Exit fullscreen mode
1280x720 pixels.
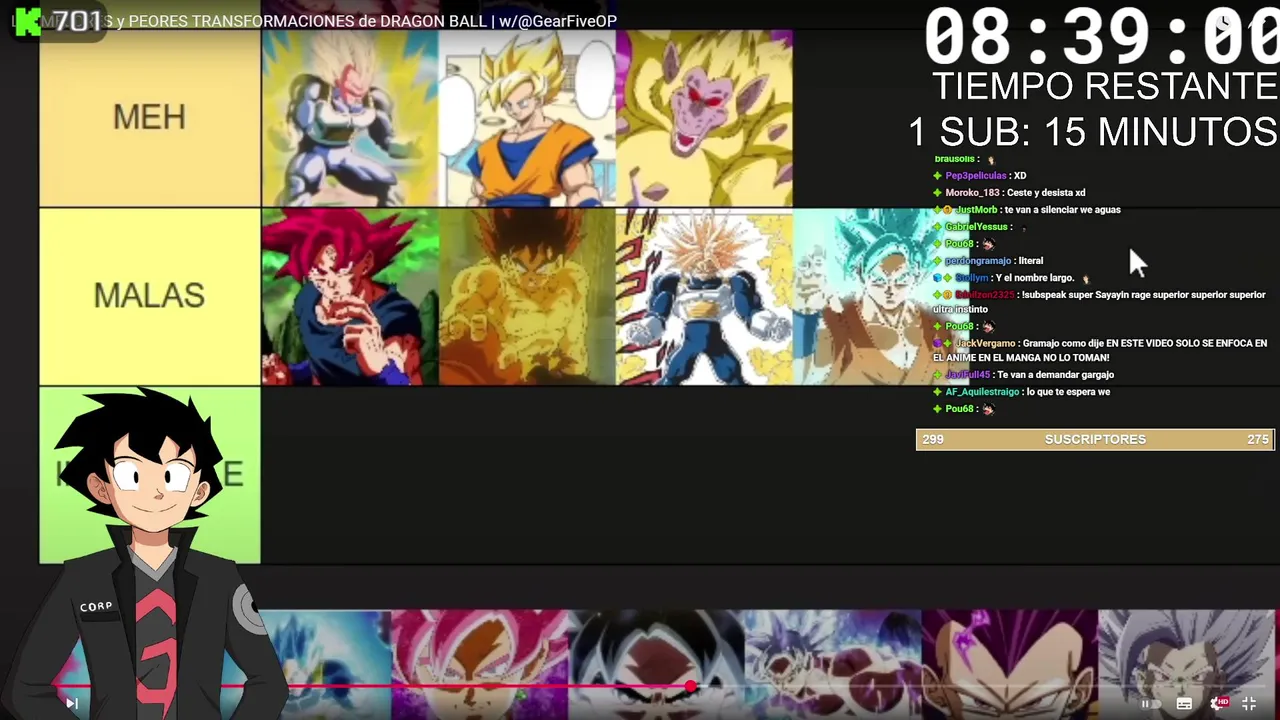[1249, 704]
